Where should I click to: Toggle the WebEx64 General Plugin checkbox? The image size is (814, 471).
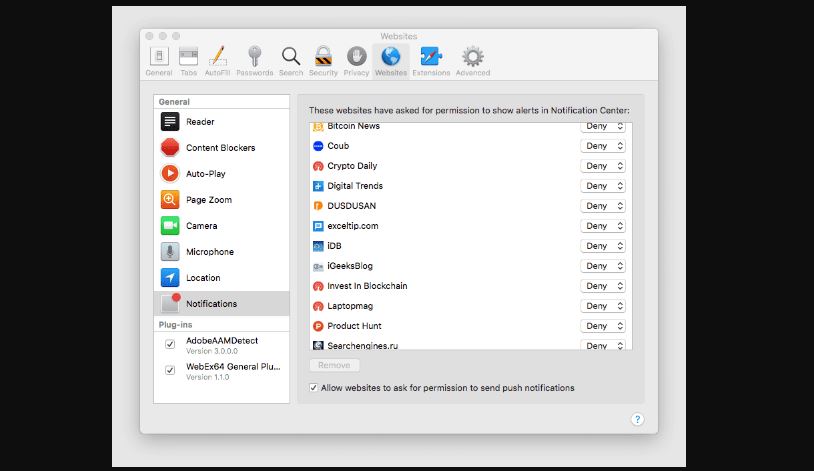click(x=170, y=370)
